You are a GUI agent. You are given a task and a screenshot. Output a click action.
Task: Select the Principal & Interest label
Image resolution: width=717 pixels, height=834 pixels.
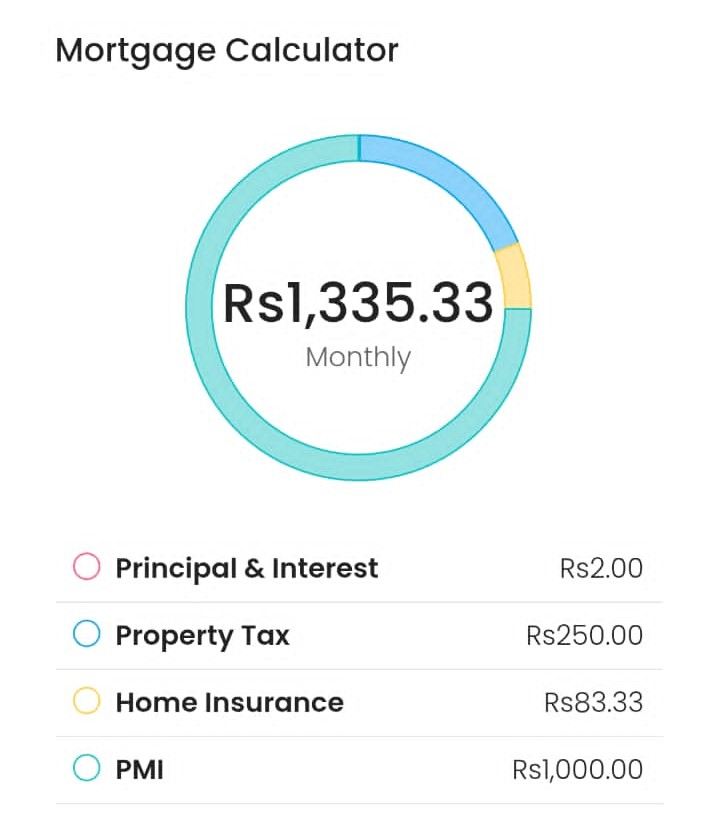247,568
